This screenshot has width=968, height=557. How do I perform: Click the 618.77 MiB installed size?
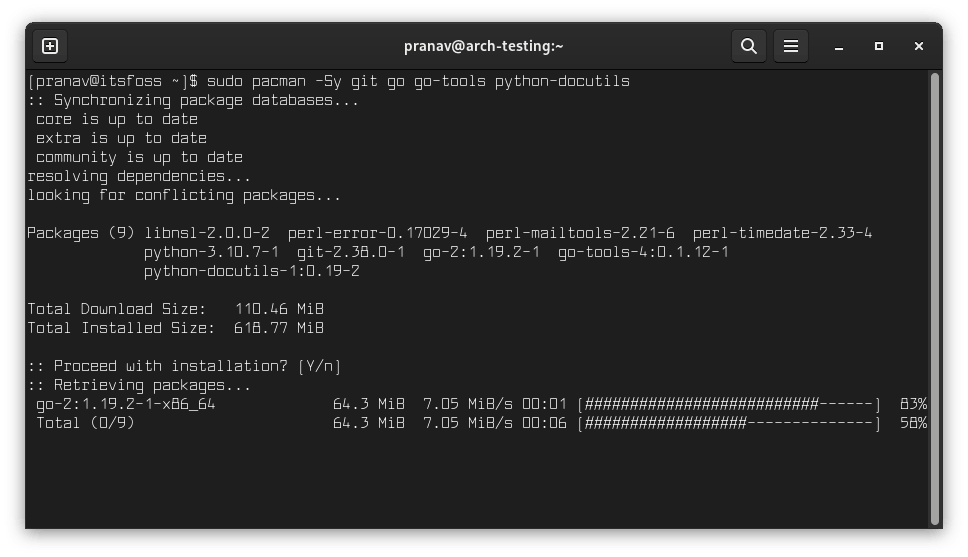(279, 328)
